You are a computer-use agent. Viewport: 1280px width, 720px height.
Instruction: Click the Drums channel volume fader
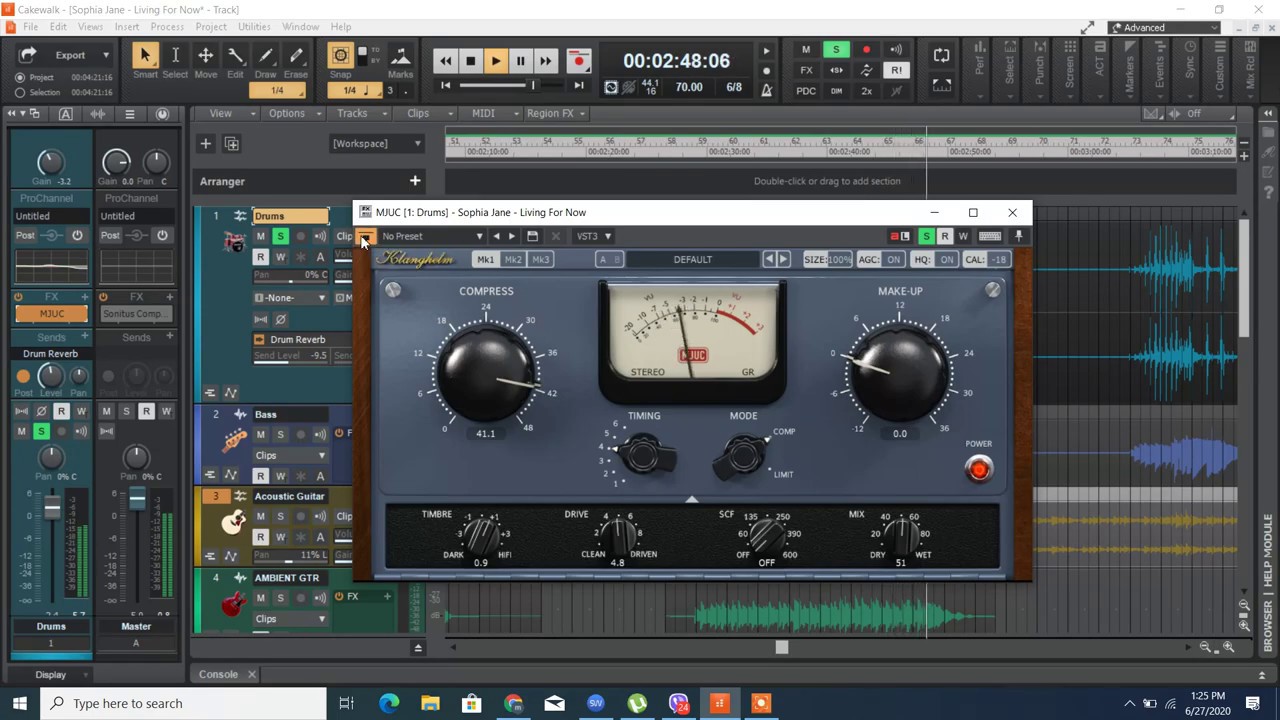51,509
